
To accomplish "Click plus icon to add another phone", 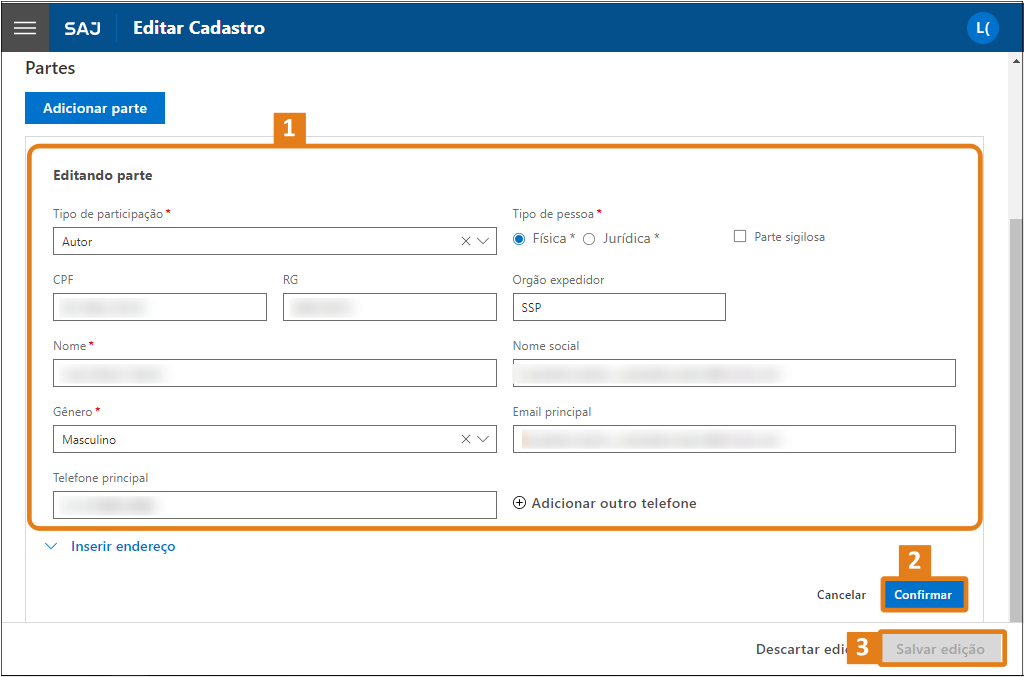I will (x=519, y=503).
